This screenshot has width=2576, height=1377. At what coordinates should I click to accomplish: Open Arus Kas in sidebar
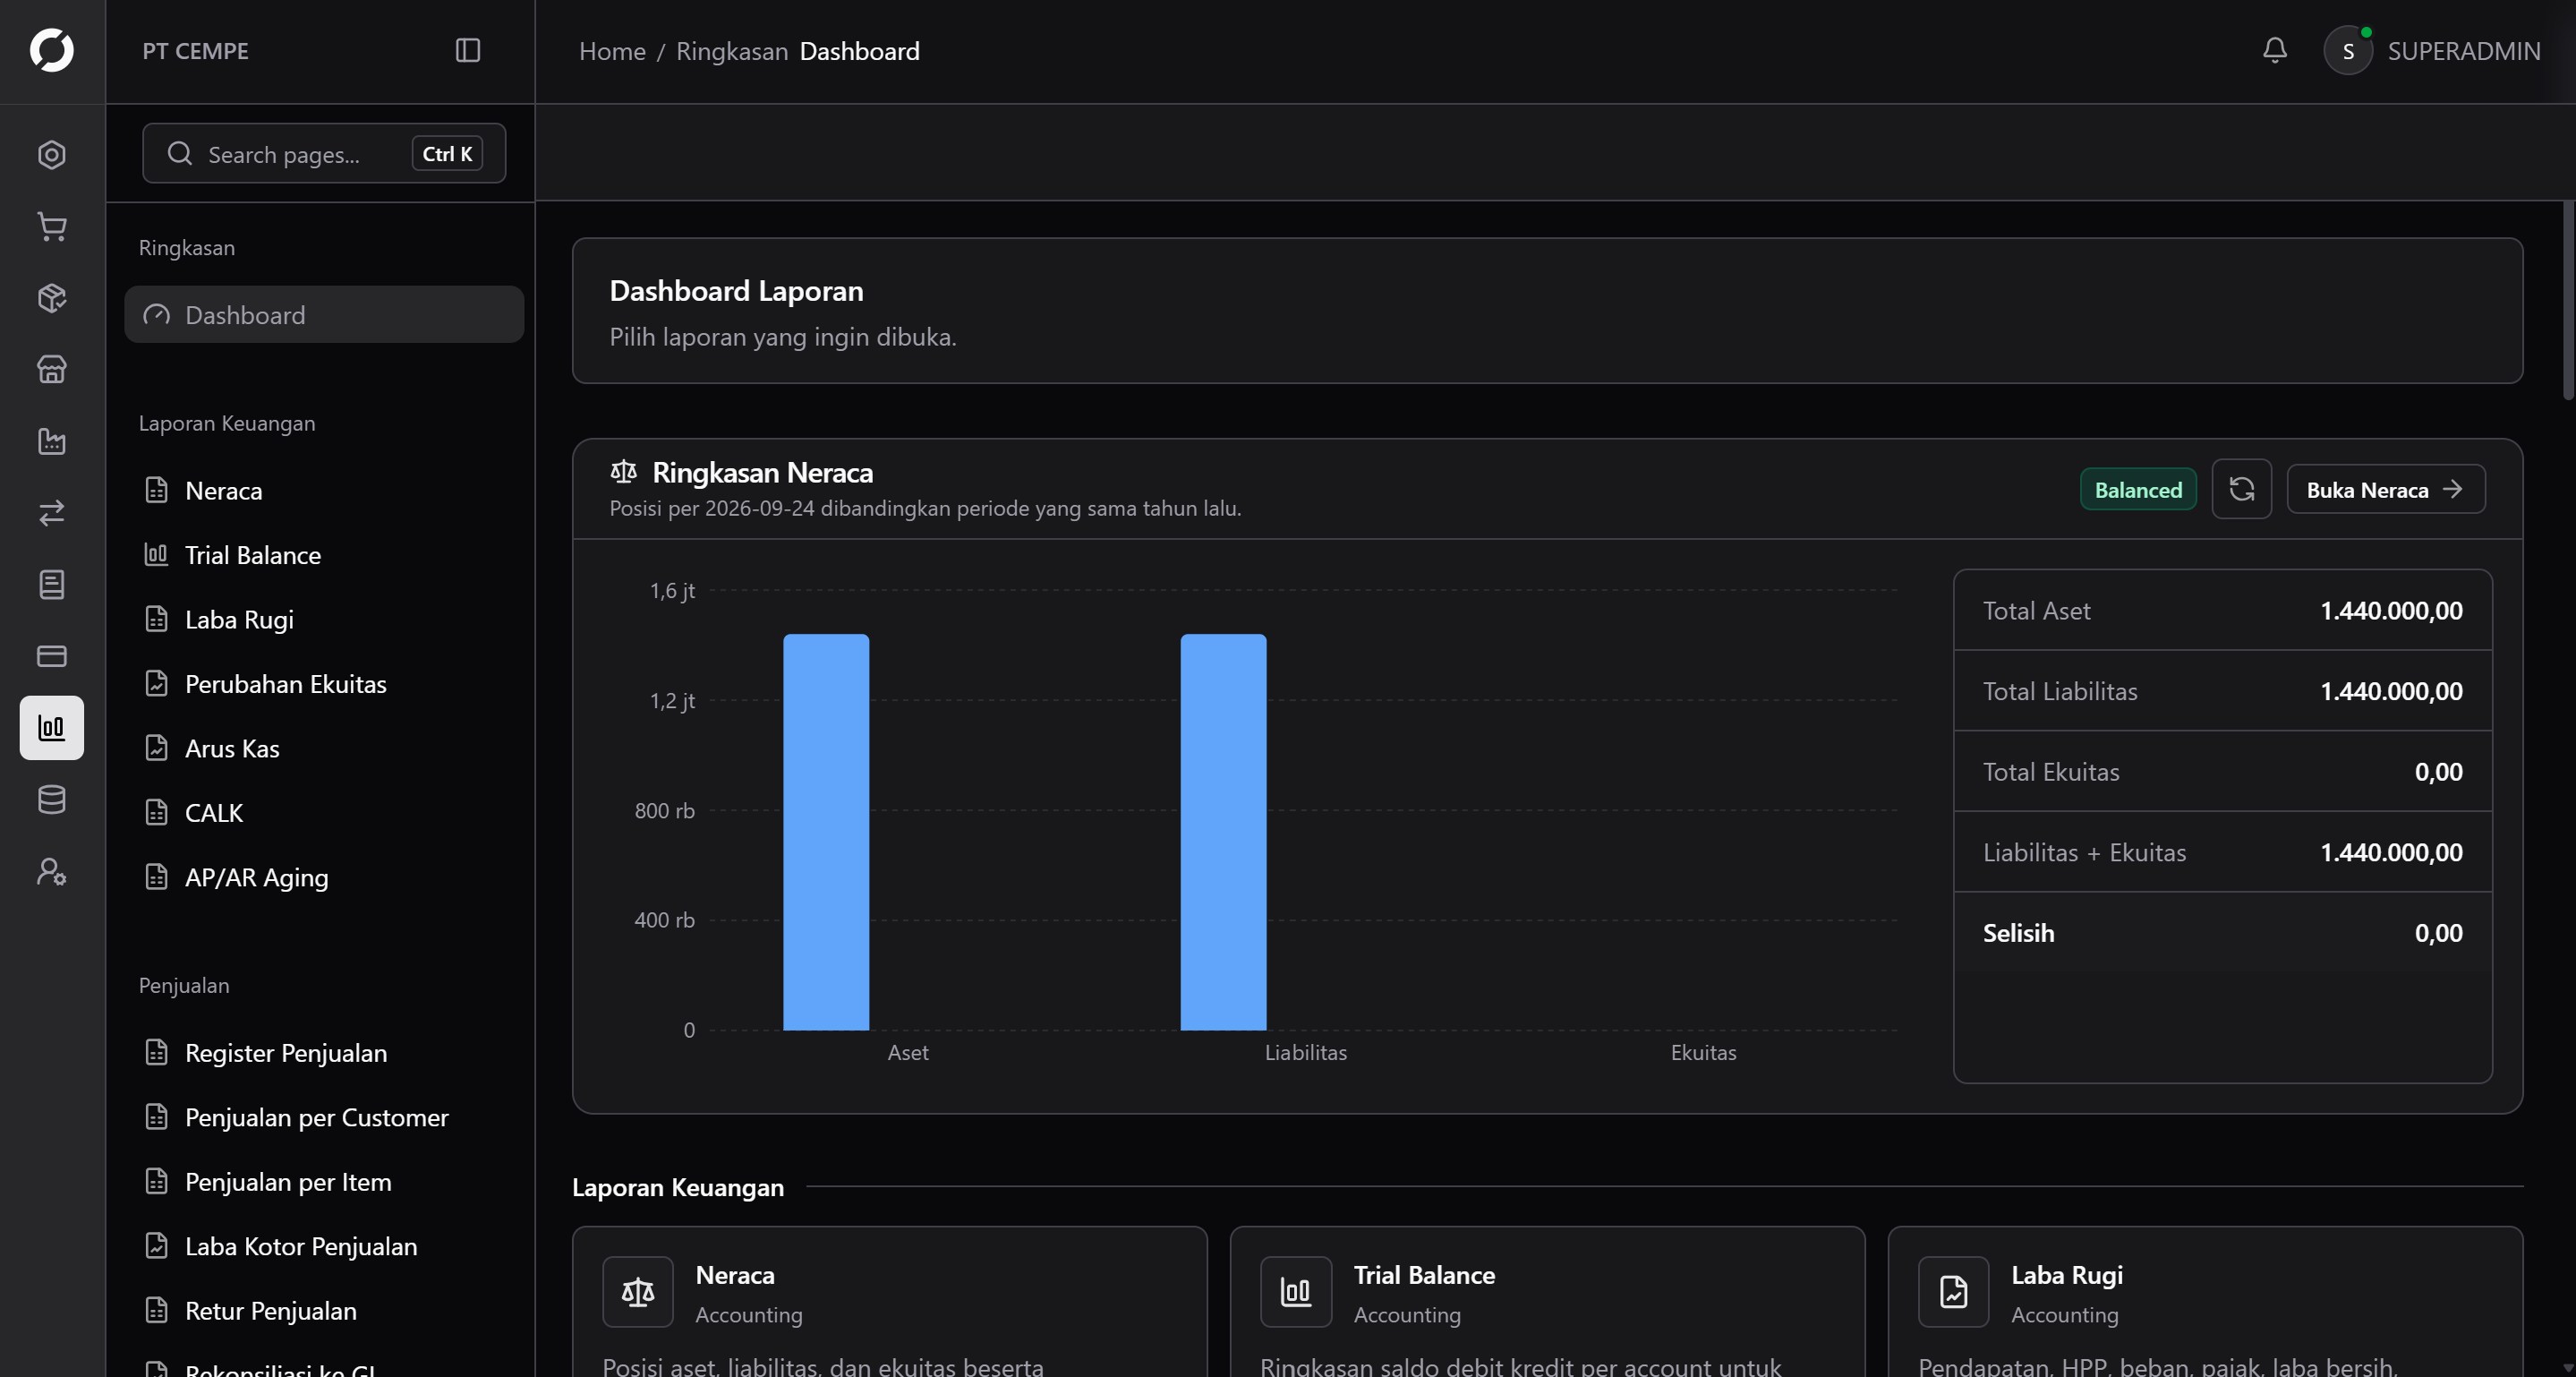tap(324, 748)
